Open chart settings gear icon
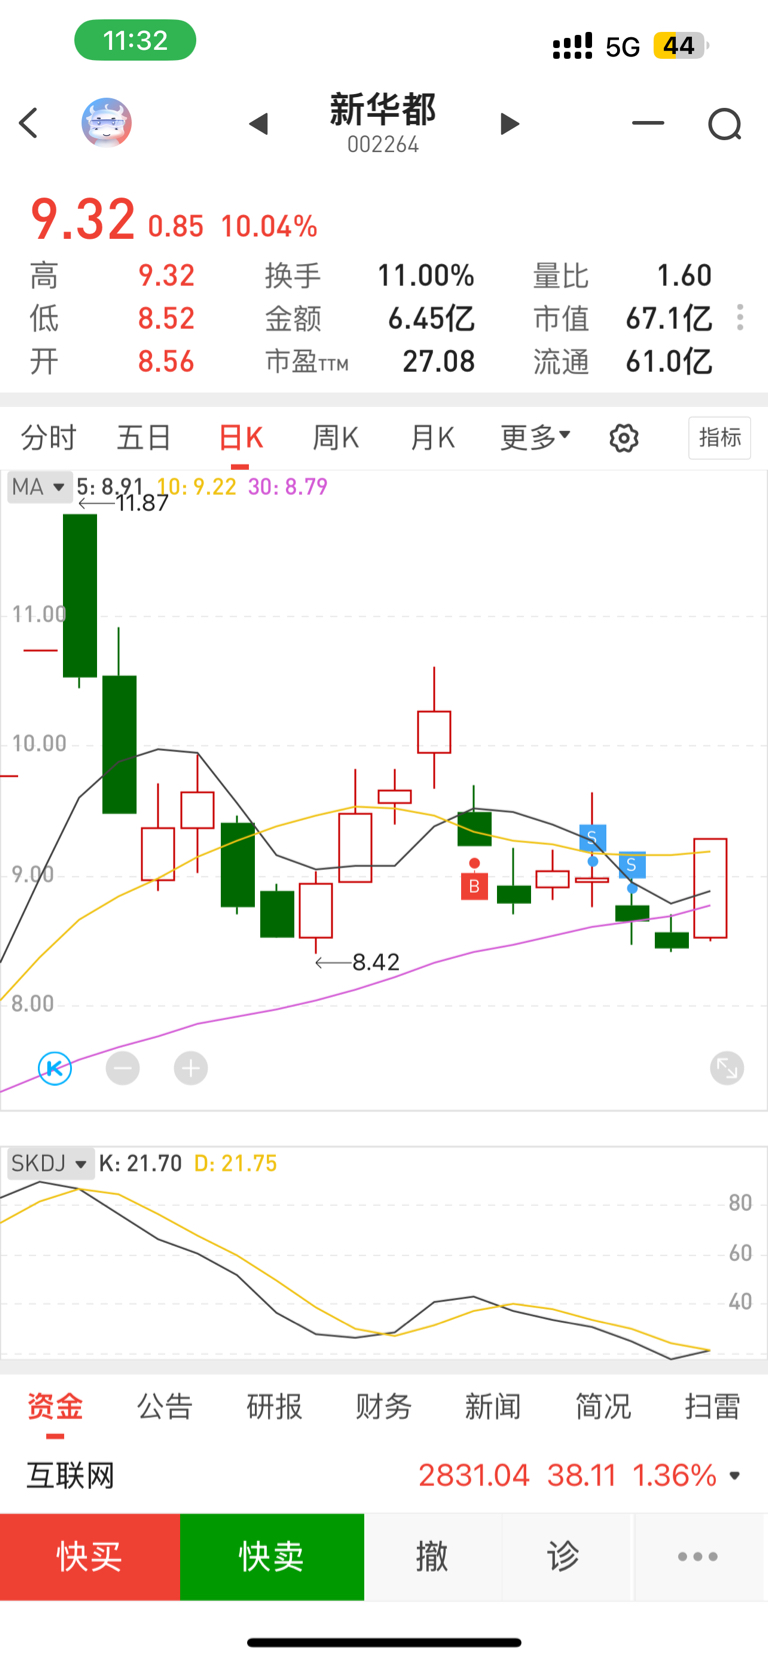 tap(624, 438)
